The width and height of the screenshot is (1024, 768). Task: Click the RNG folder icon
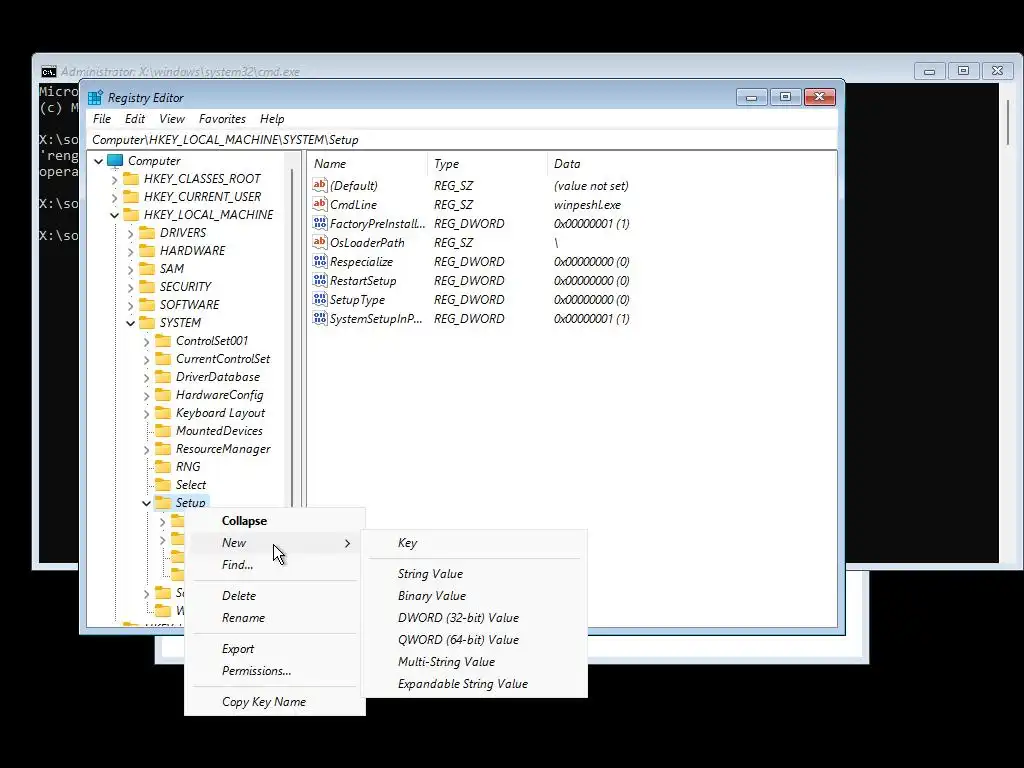click(x=163, y=466)
